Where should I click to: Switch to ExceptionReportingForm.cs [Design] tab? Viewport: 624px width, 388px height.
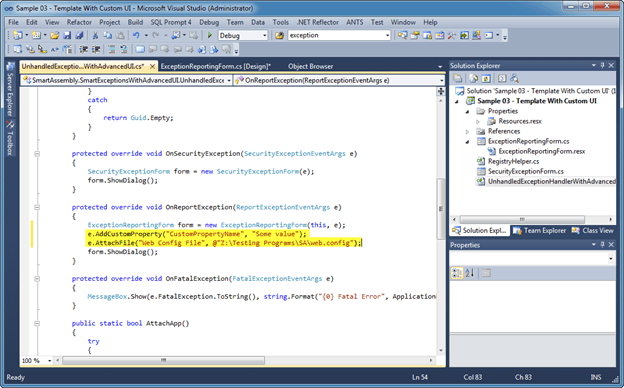pos(216,66)
